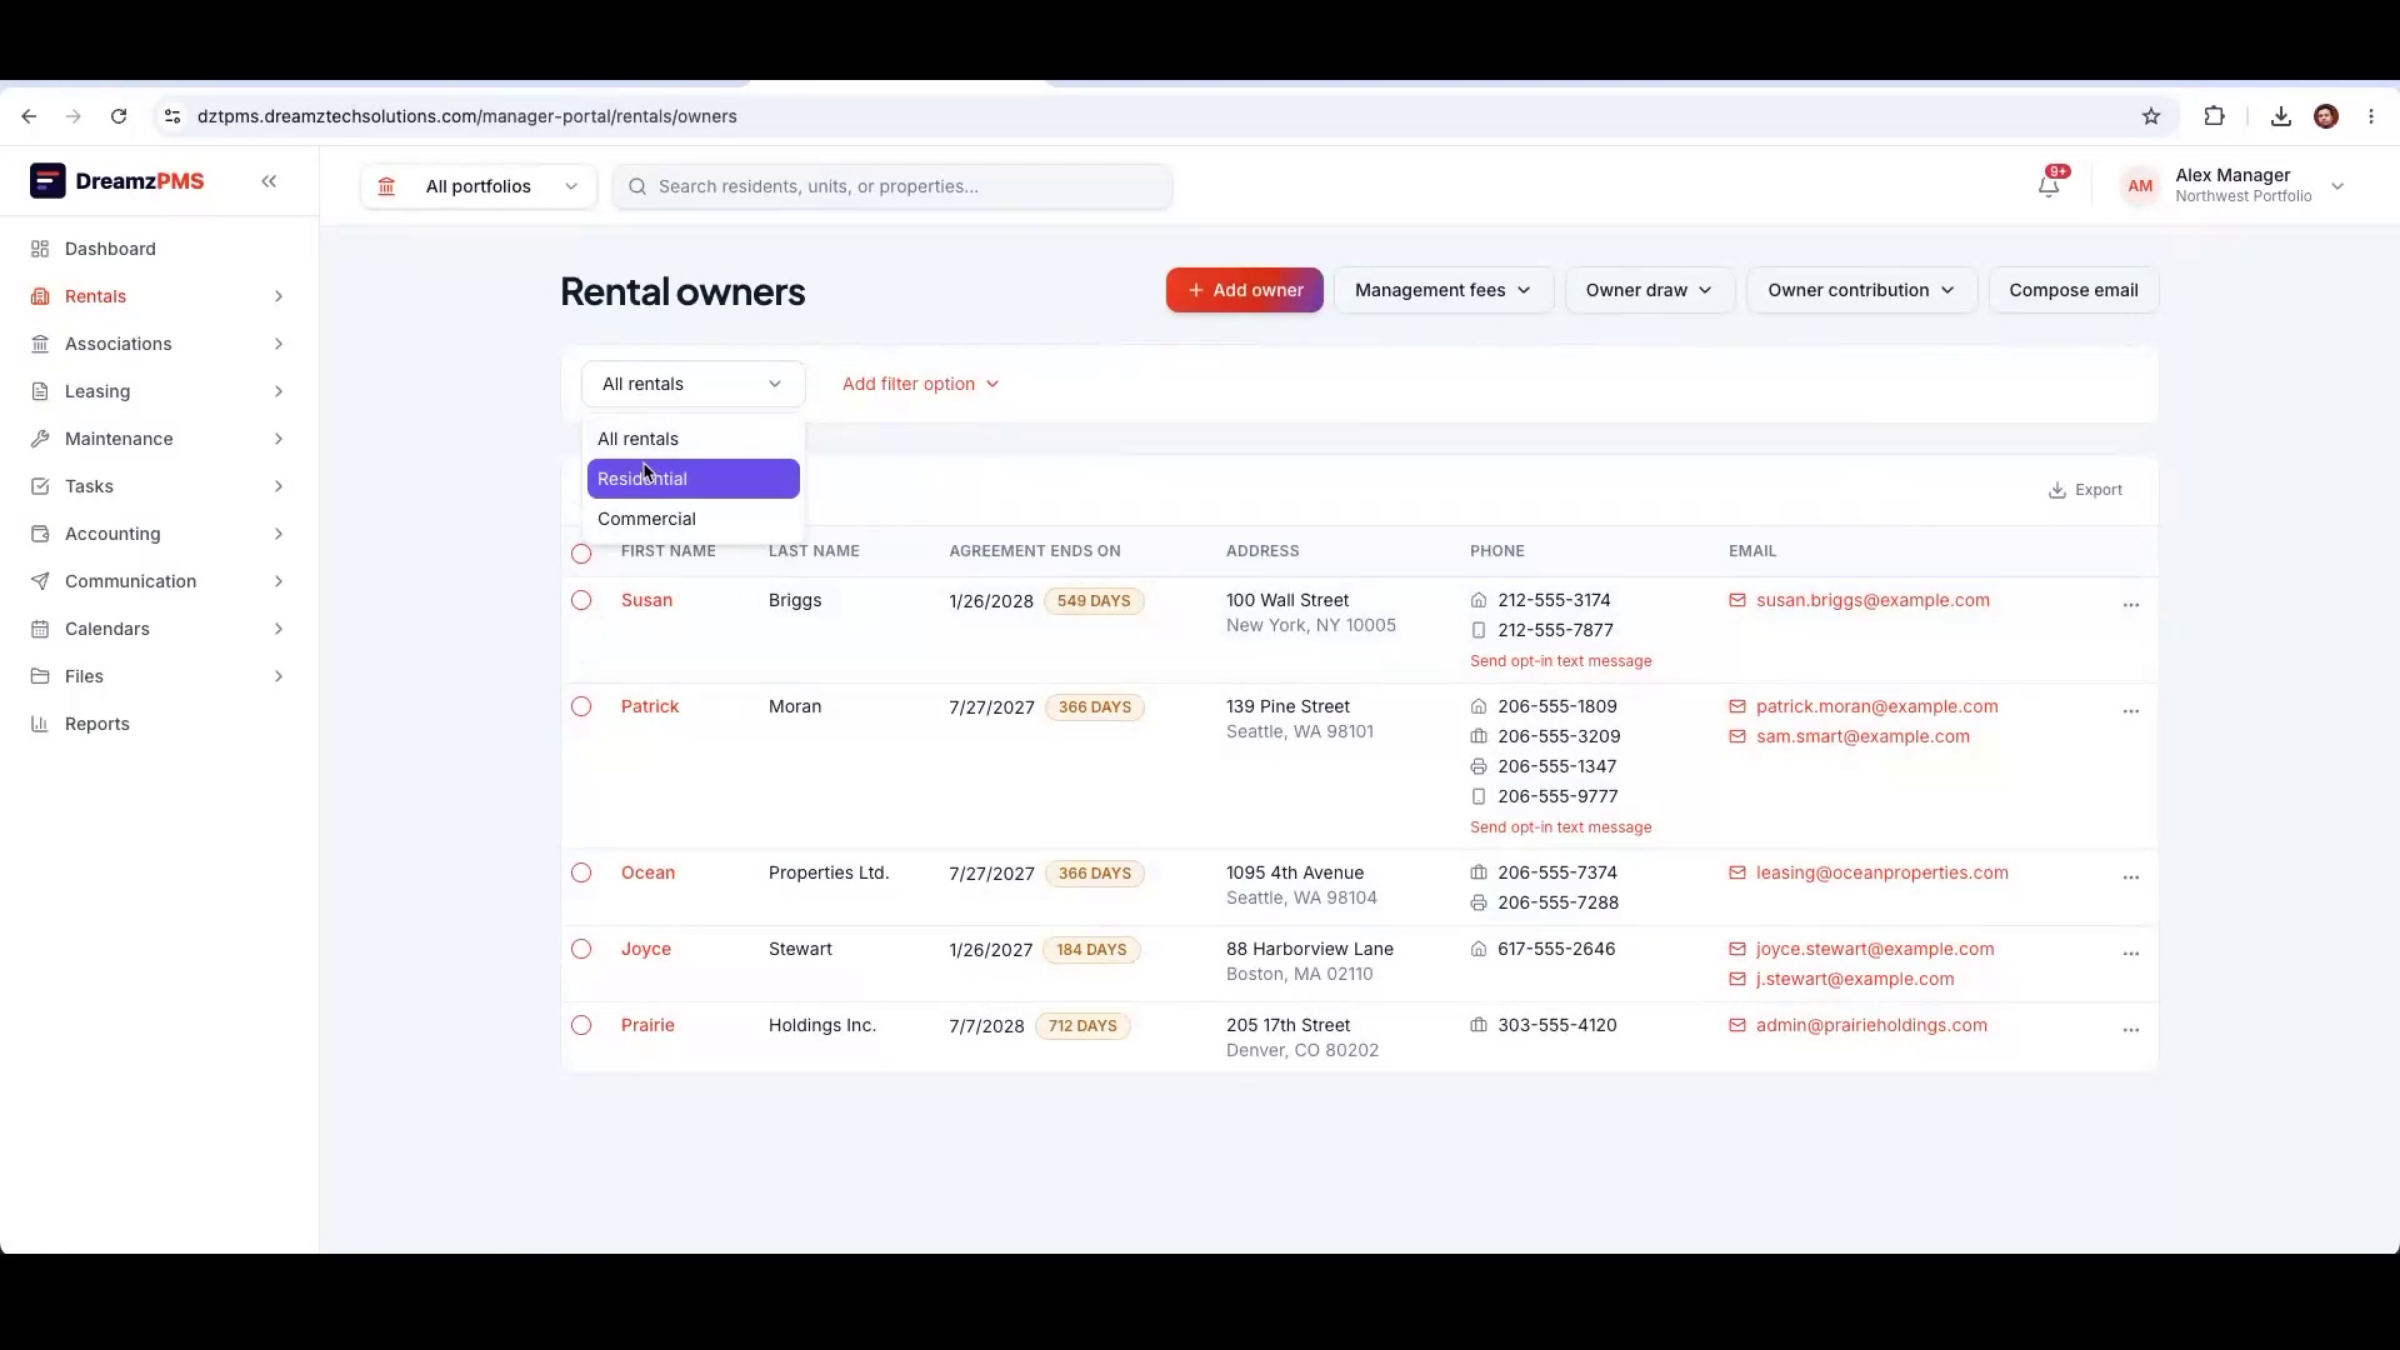Image resolution: width=2400 pixels, height=1350 pixels.
Task: Open the browser extensions icon
Action: point(2214,116)
